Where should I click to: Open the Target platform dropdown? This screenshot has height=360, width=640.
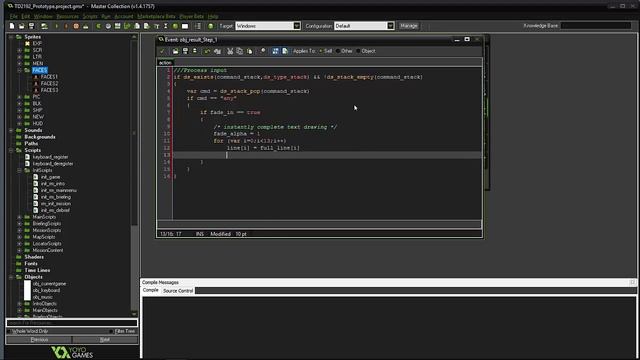297,26
